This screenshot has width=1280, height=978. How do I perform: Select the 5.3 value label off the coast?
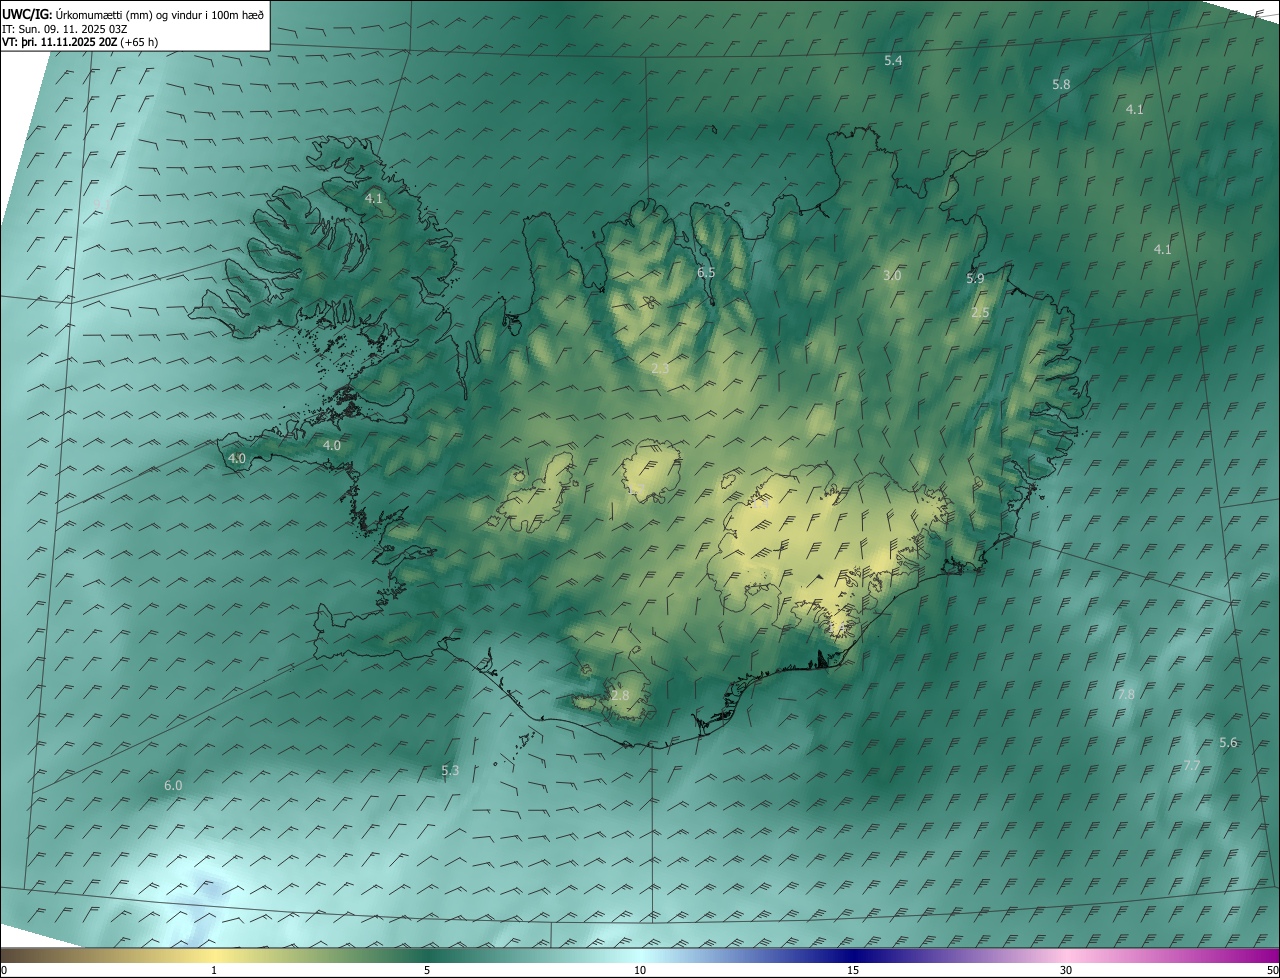tap(450, 770)
